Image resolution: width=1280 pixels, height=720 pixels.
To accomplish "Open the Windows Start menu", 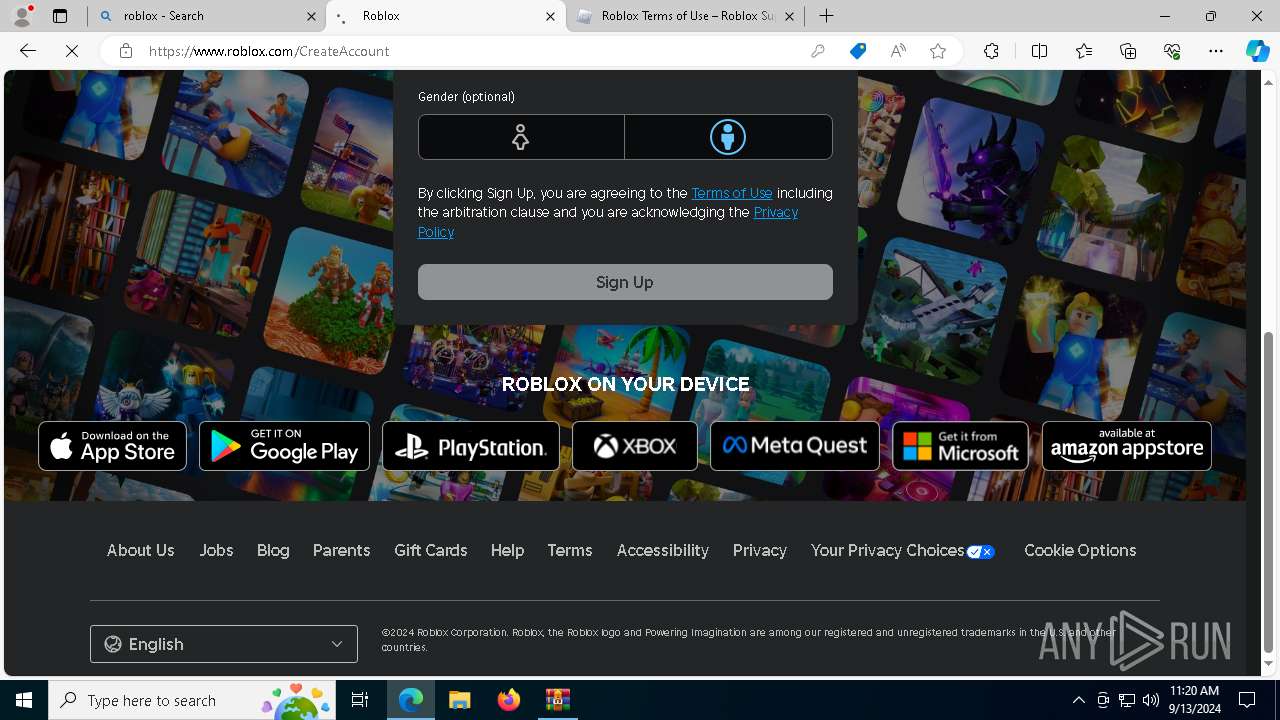I will click(24, 700).
